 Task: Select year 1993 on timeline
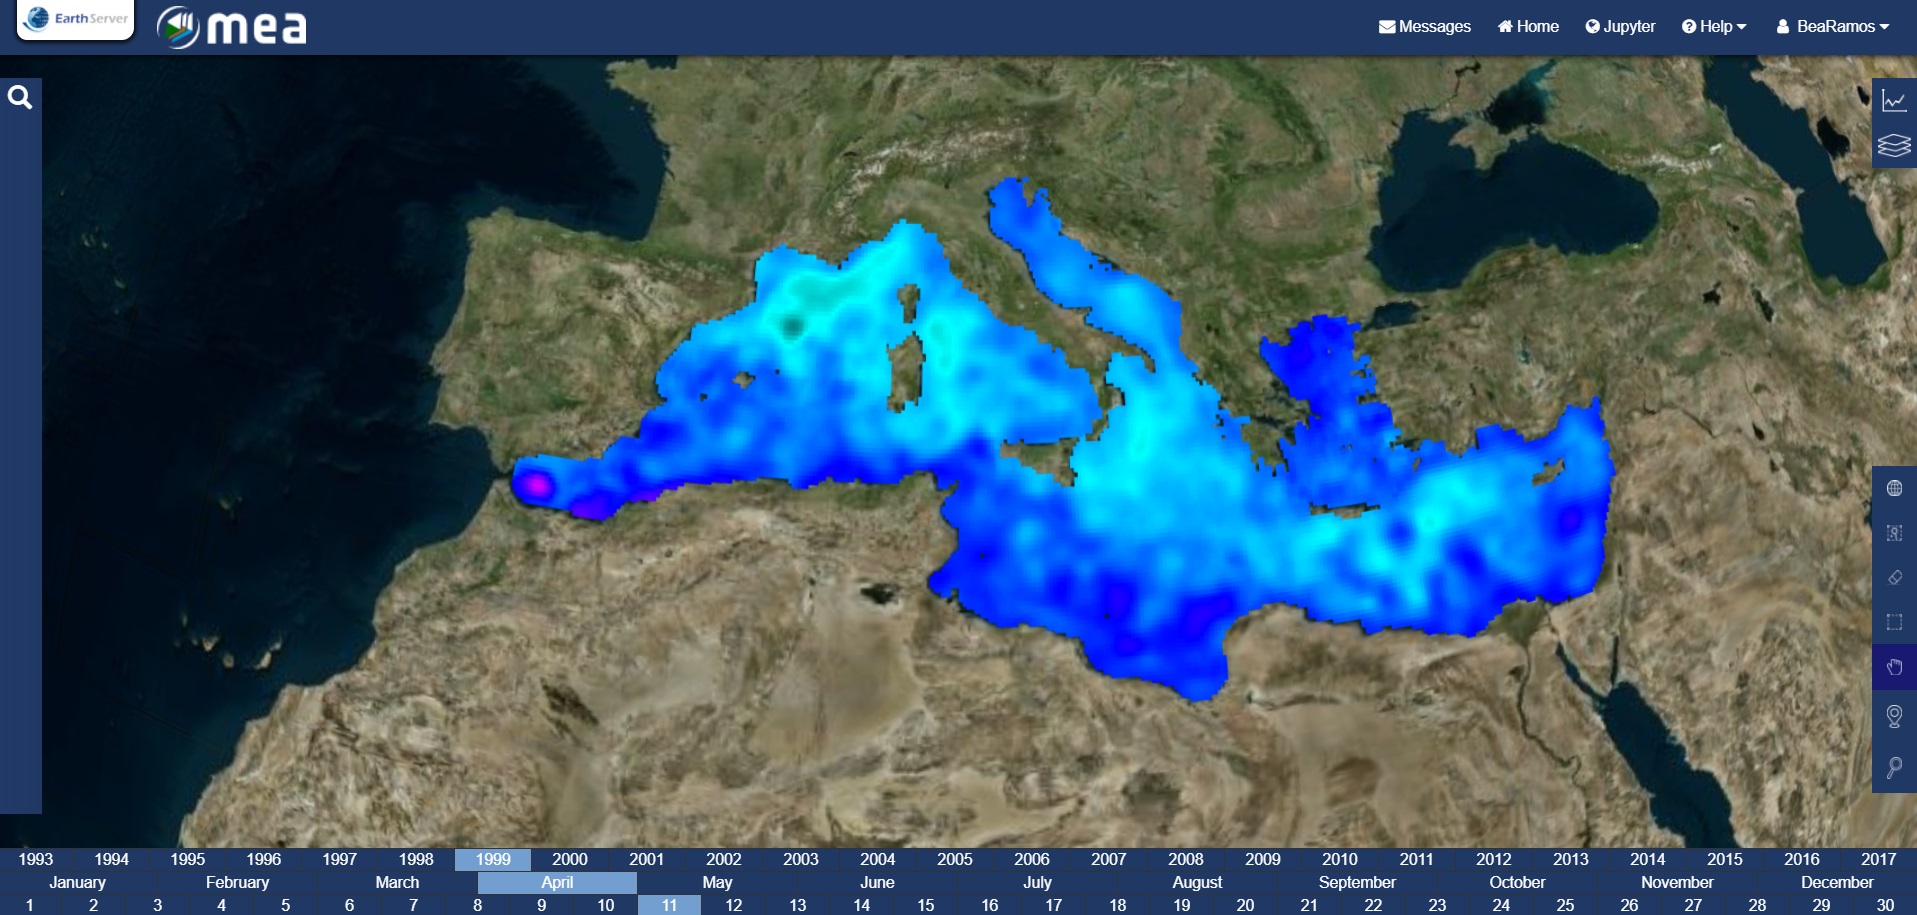36,859
